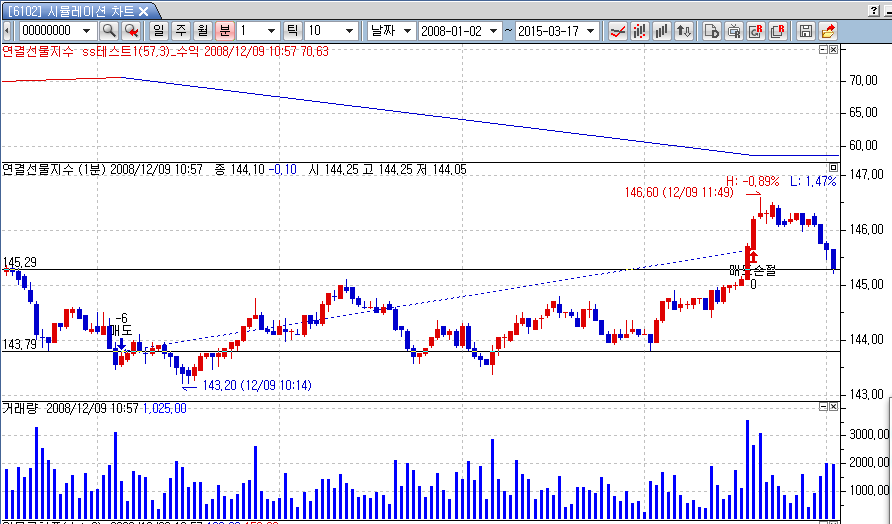Viewport: 892px width, 524px height.
Task: Click the question mark help icon
Action: pos(874,10)
